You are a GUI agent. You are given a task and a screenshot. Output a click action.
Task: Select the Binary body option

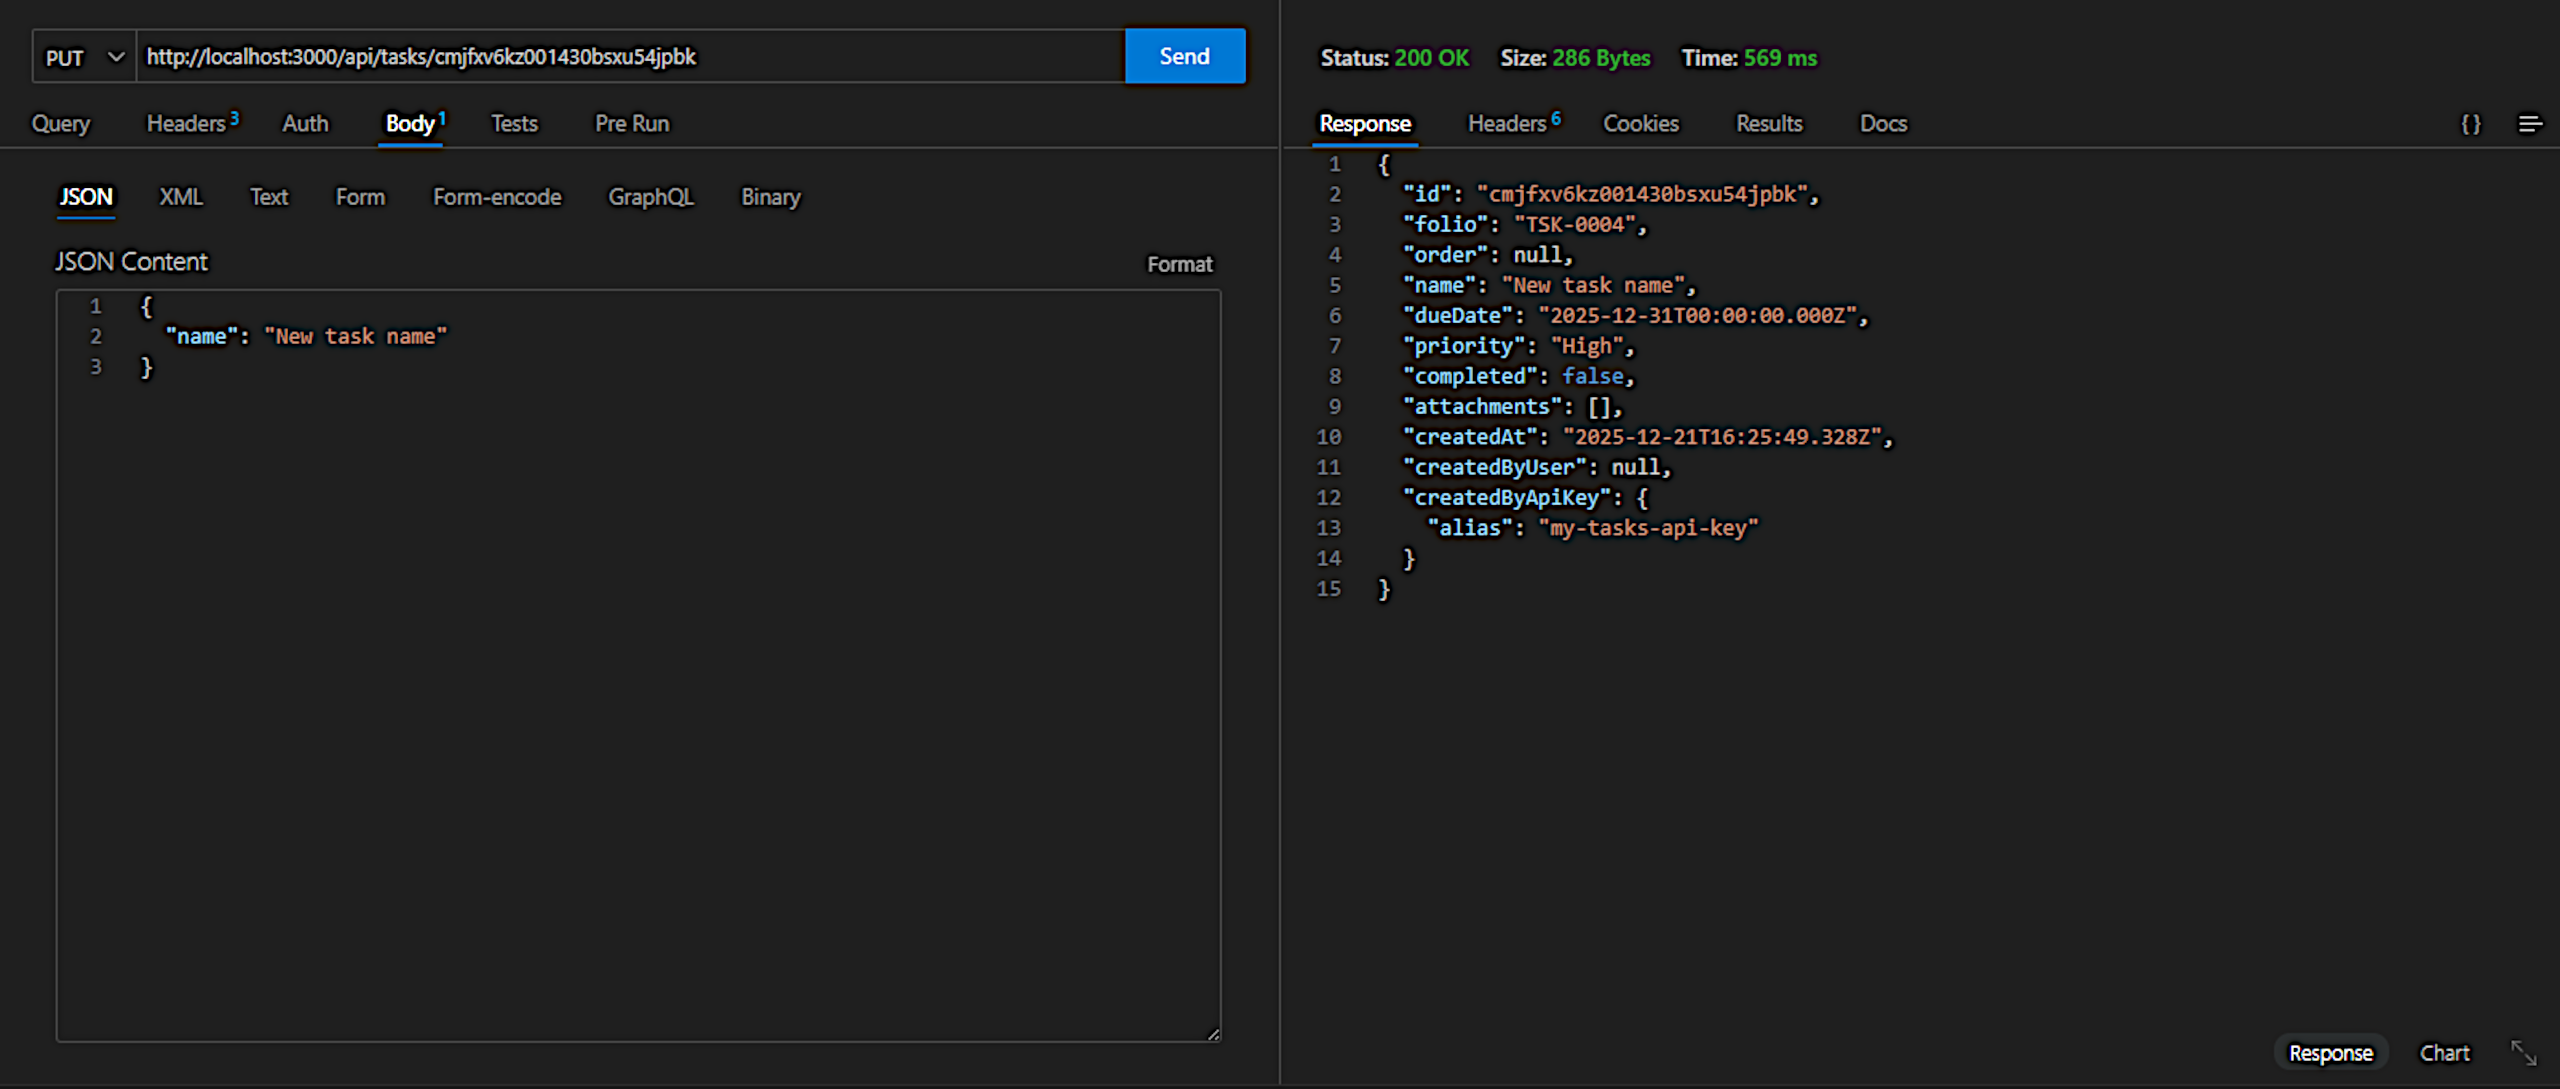coord(770,197)
